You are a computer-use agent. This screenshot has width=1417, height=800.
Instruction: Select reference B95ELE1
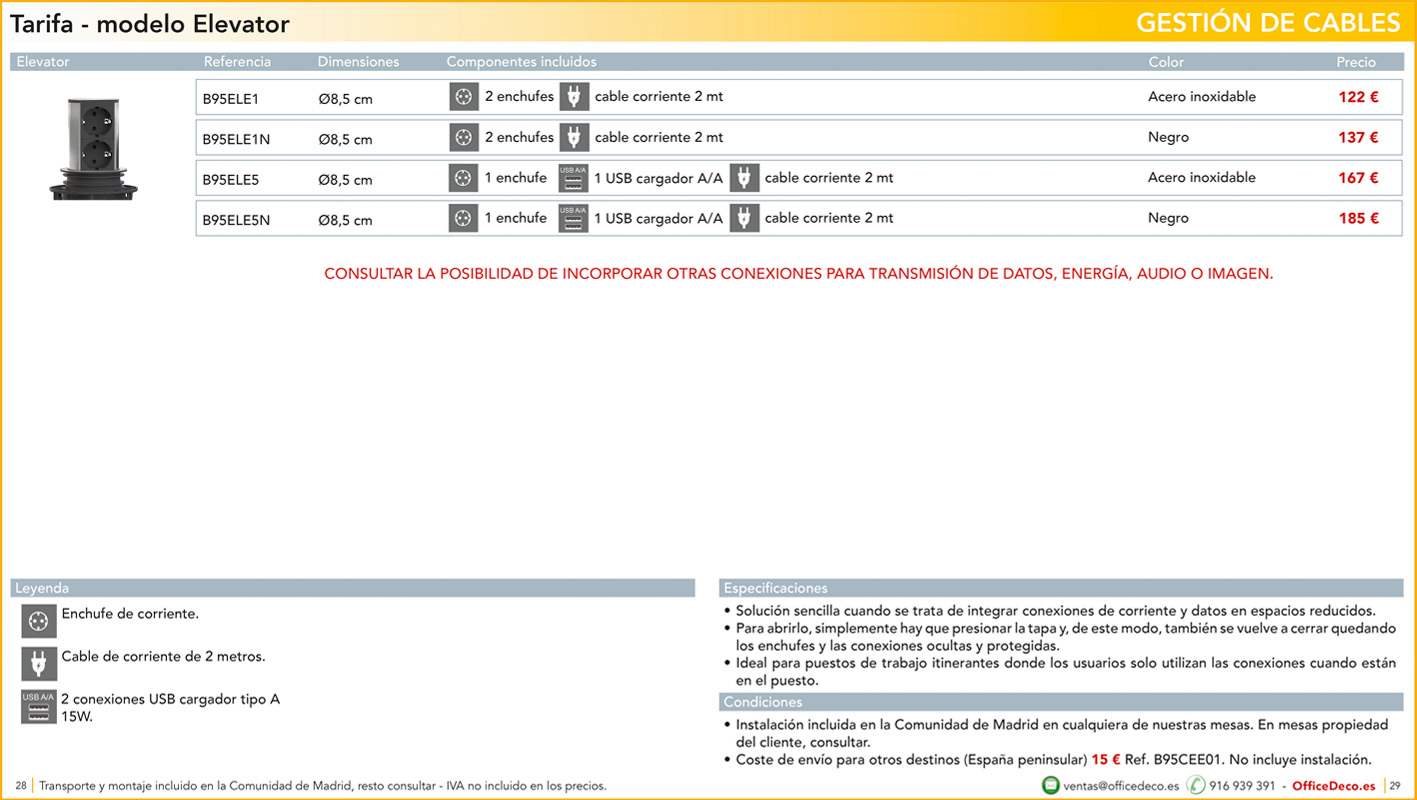(231, 99)
